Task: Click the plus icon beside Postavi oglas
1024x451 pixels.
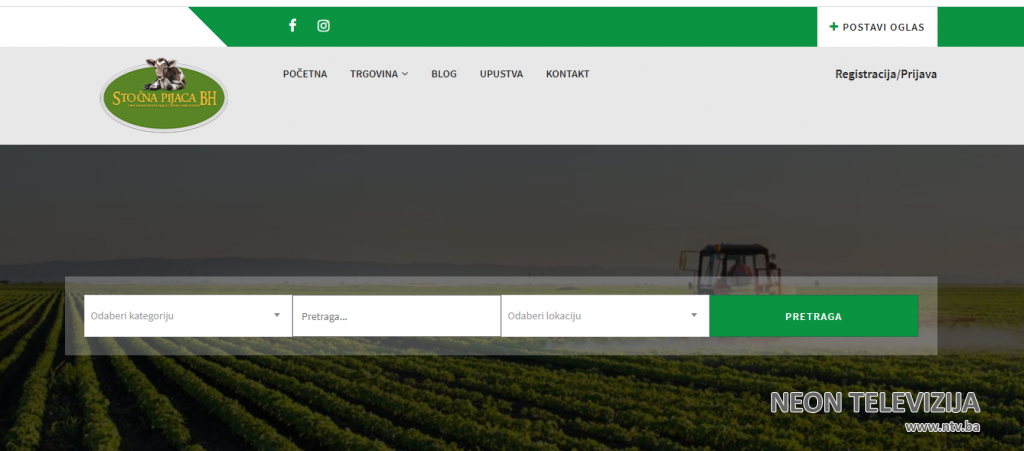Action: pos(834,27)
